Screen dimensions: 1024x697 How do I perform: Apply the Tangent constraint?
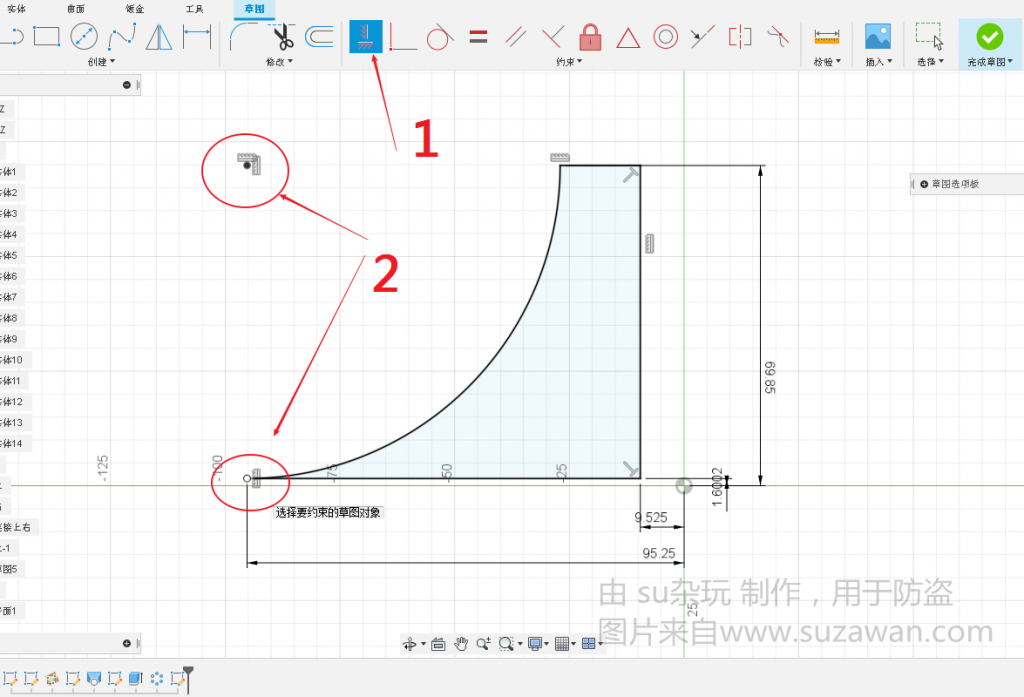[440, 37]
